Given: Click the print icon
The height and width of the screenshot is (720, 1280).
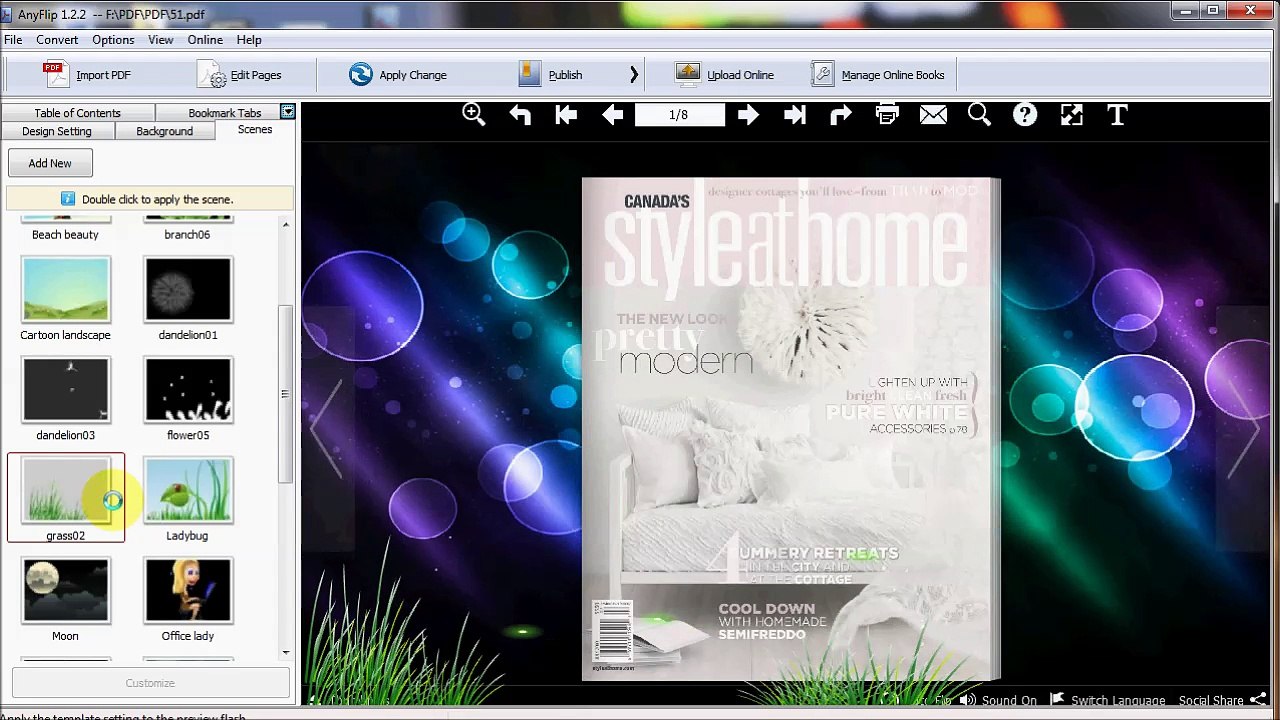Looking at the screenshot, I should [887, 115].
